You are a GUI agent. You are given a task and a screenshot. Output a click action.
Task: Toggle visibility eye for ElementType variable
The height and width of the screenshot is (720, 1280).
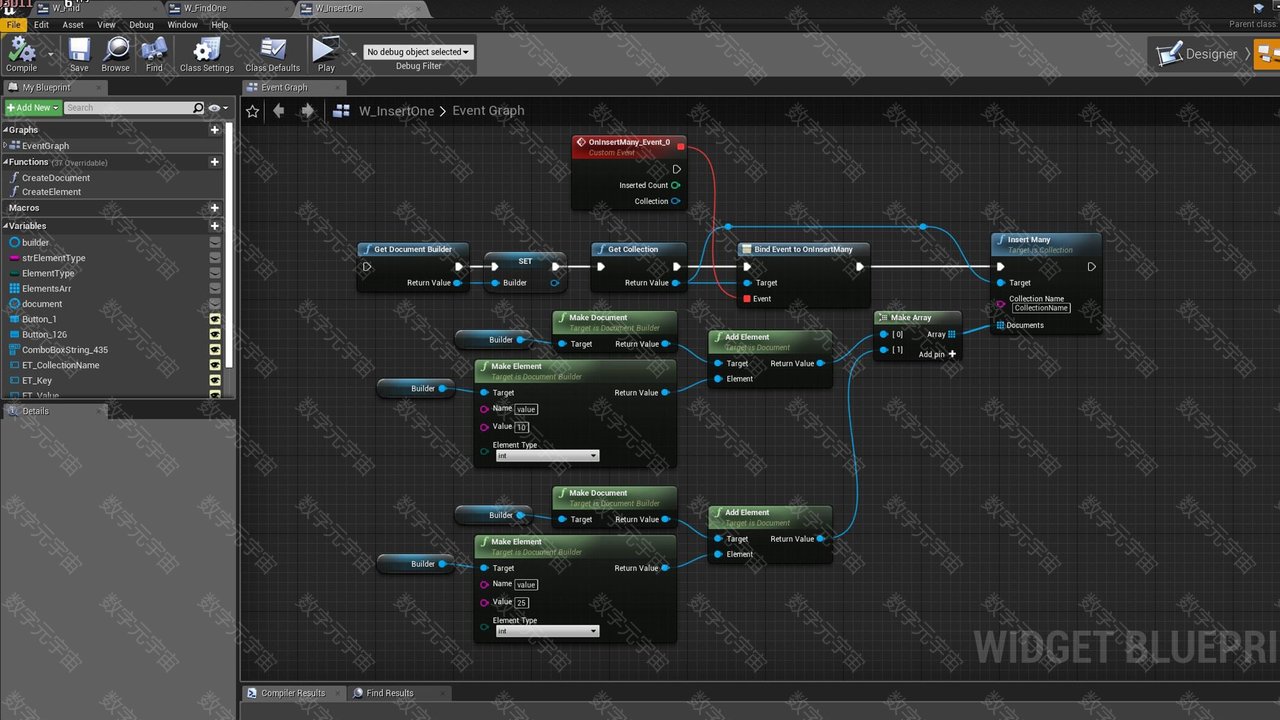pyautogui.click(x=215, y=273)
